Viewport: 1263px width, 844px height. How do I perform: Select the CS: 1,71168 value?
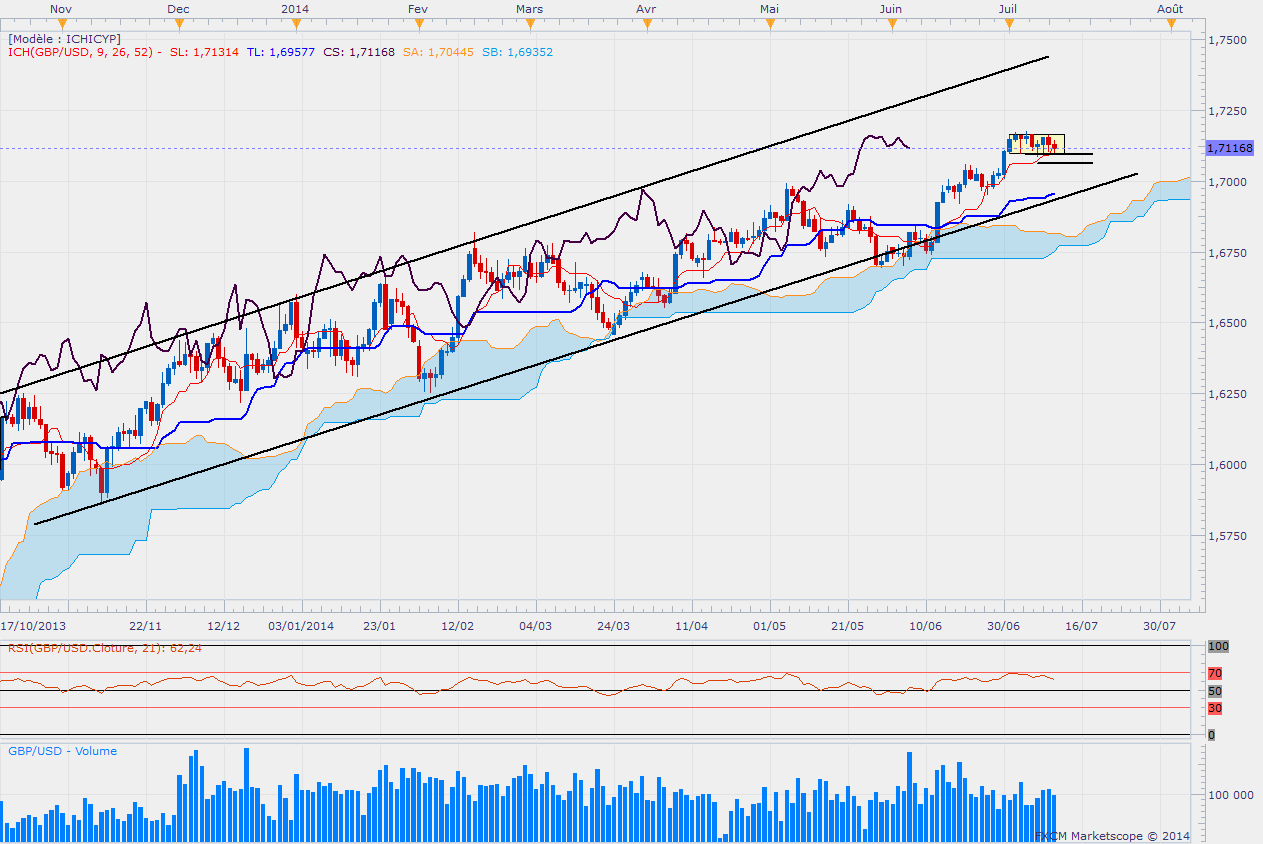tap(359, 51)
